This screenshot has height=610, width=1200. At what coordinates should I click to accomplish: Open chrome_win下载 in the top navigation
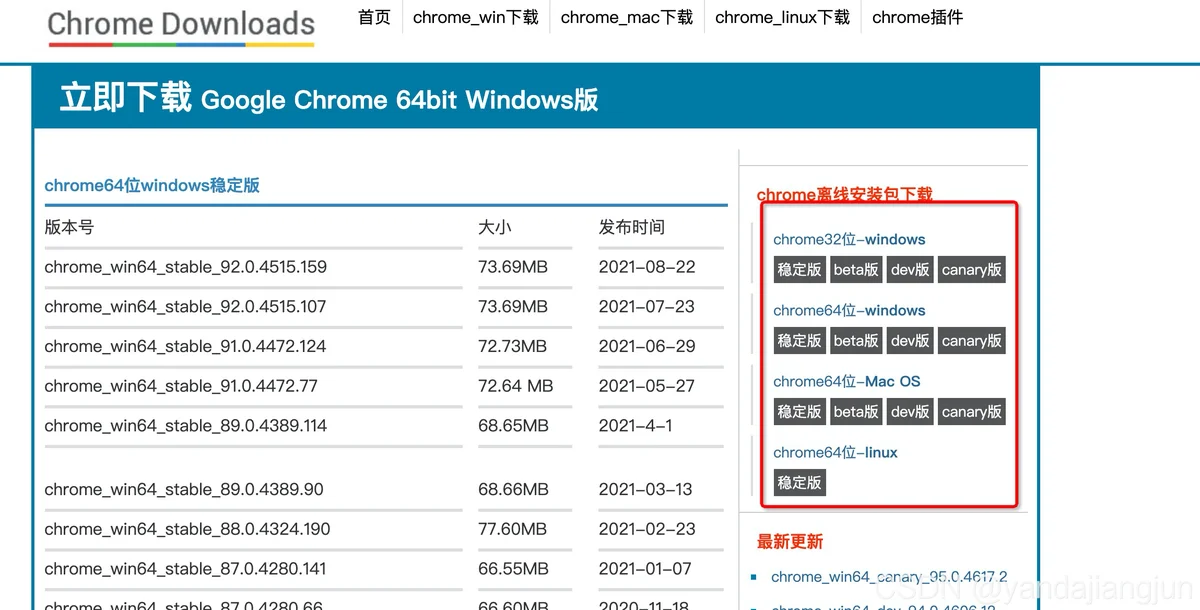(475, 17)
